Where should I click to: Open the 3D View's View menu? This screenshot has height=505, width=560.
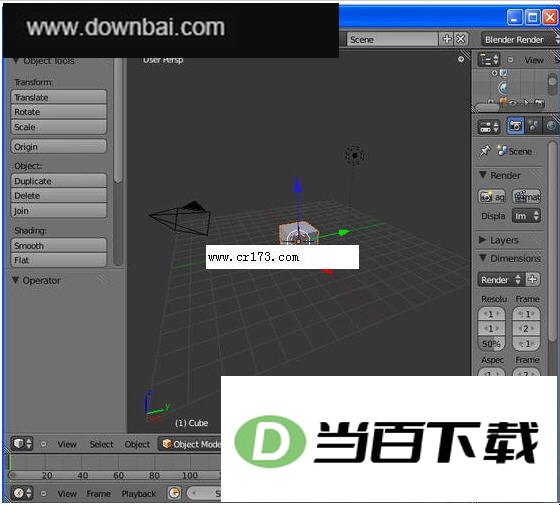tap(67, 444)
